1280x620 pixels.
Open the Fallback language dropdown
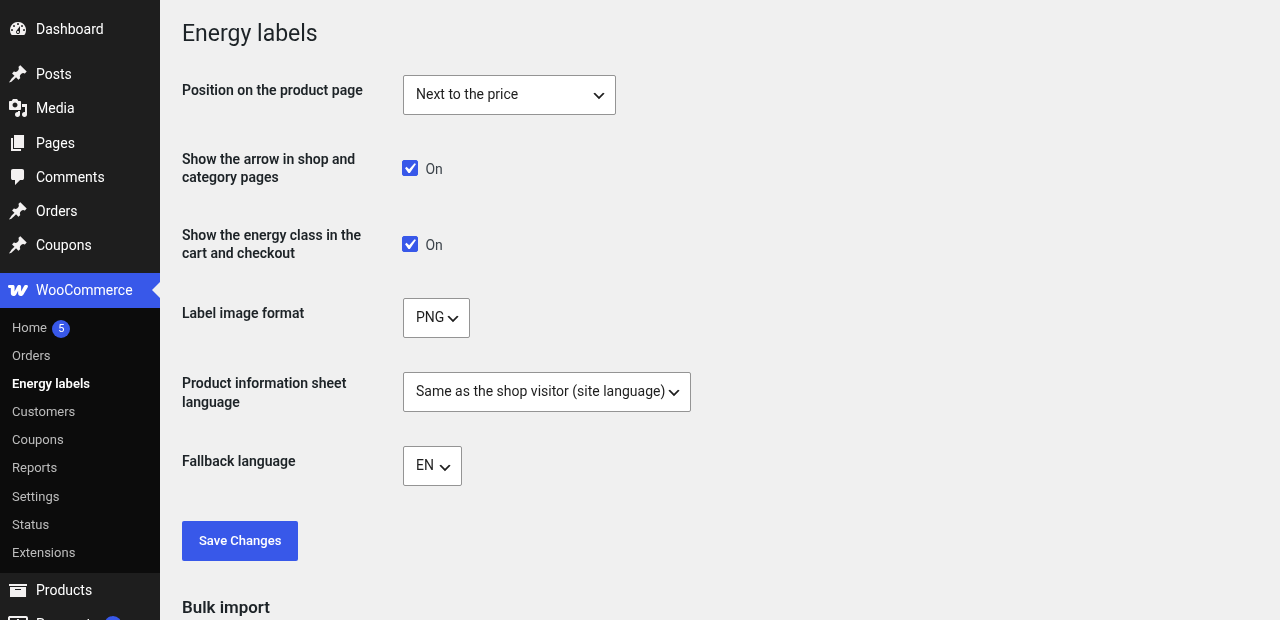432,466
